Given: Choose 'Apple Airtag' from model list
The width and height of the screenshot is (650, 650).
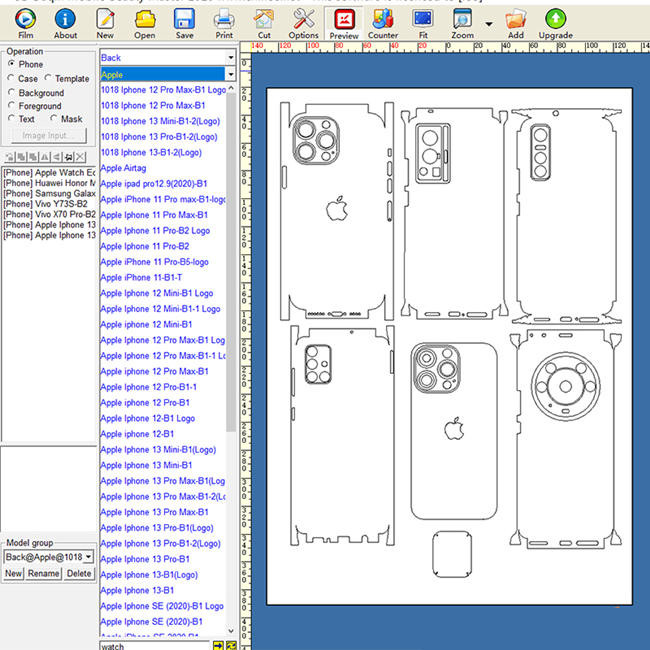Looking at the screenshot, I should (123, 168).
